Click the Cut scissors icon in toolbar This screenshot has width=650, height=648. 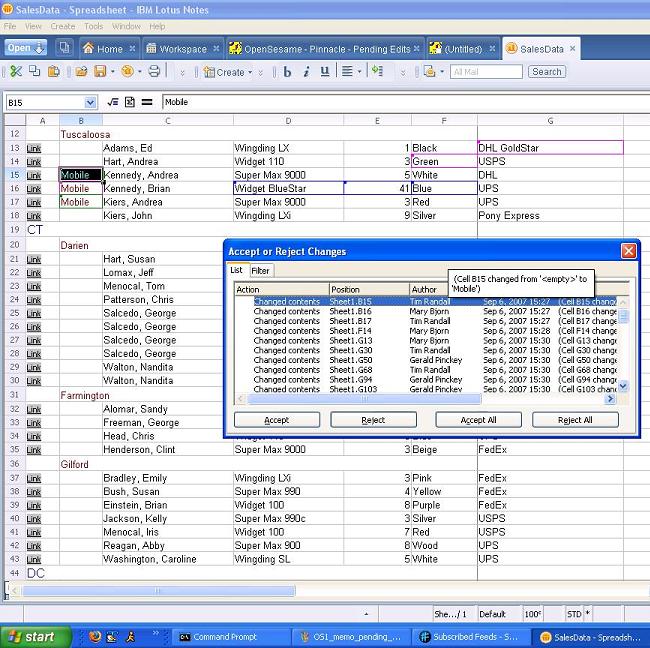pos(15,72)
